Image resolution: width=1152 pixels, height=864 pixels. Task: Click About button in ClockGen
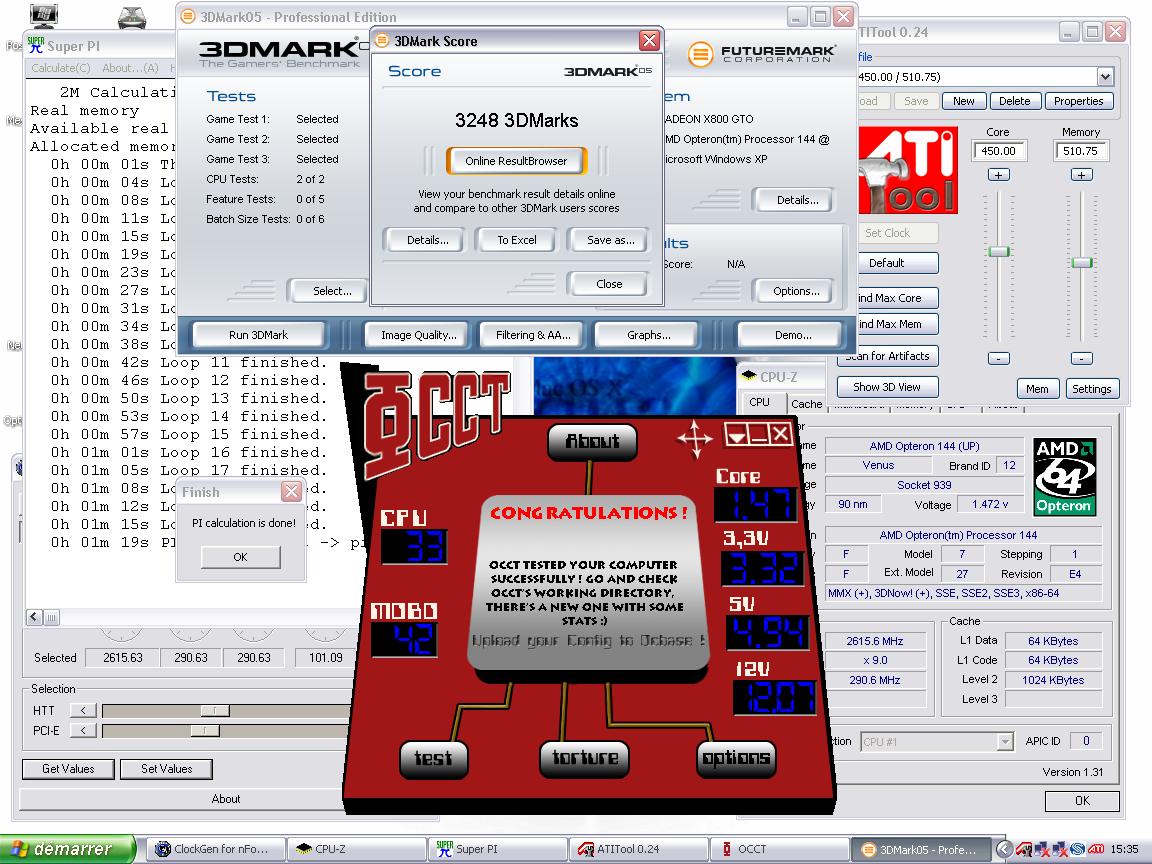point(226,799)
